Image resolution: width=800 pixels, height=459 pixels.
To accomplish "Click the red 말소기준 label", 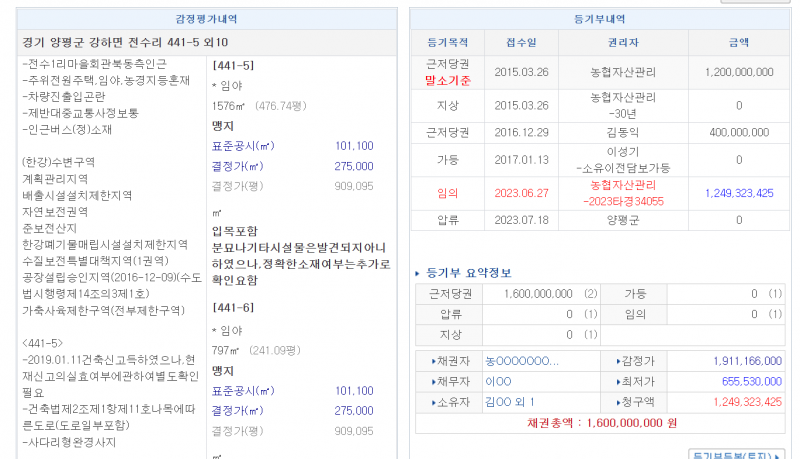I will pyautogui.click(x=448, y=80).
